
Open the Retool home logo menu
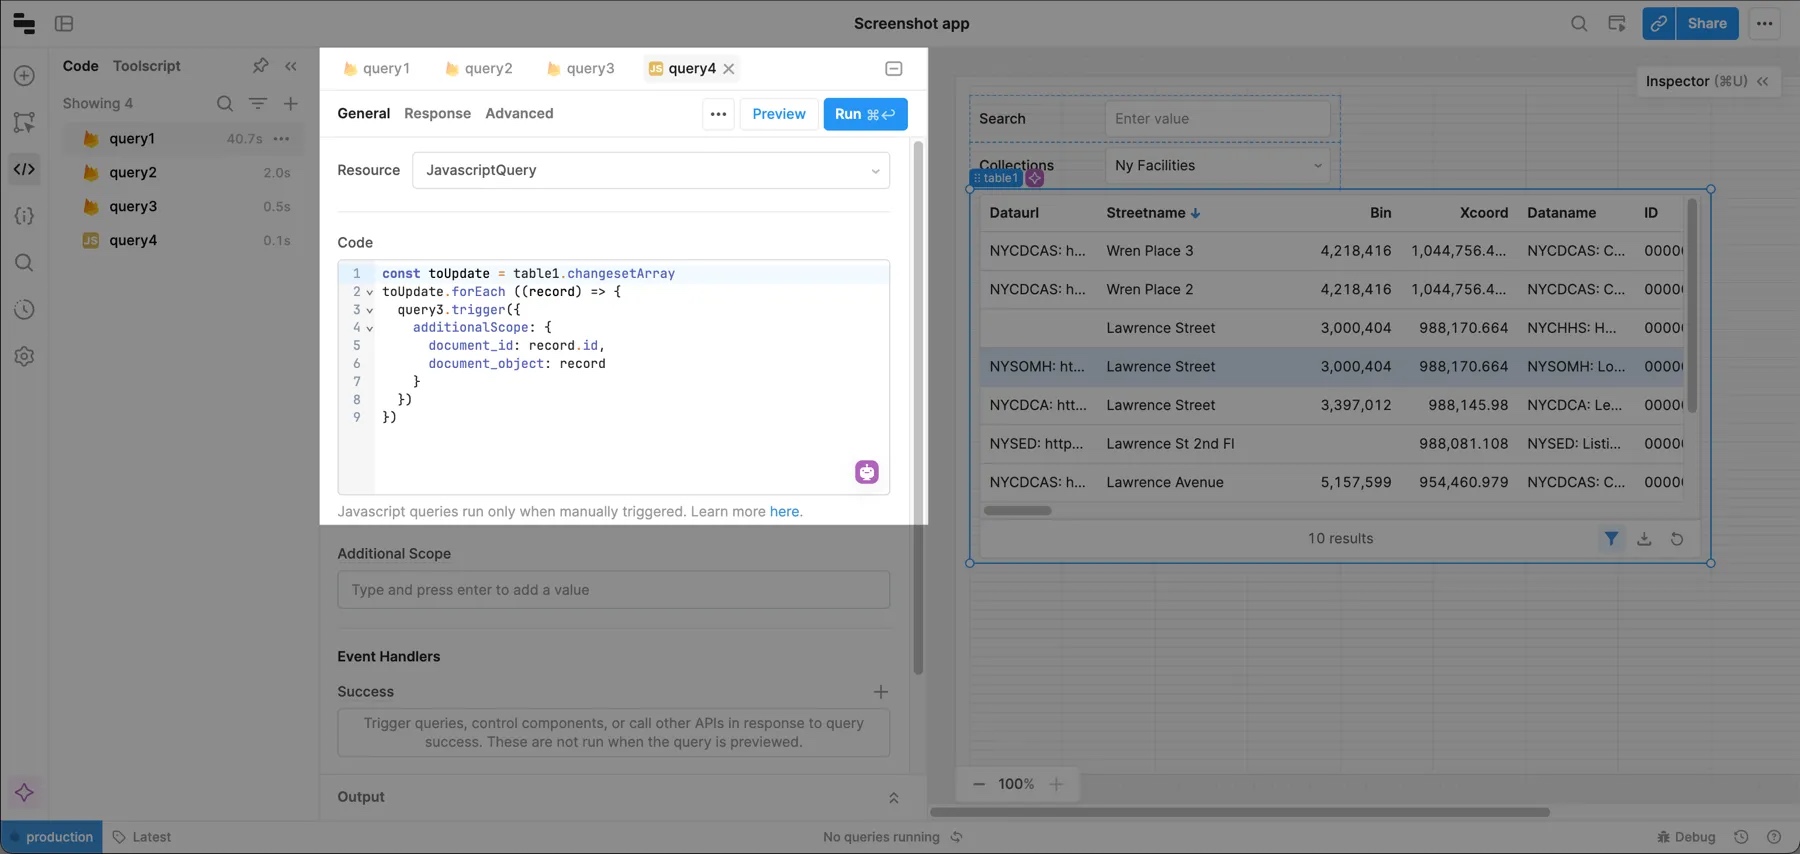24,23
